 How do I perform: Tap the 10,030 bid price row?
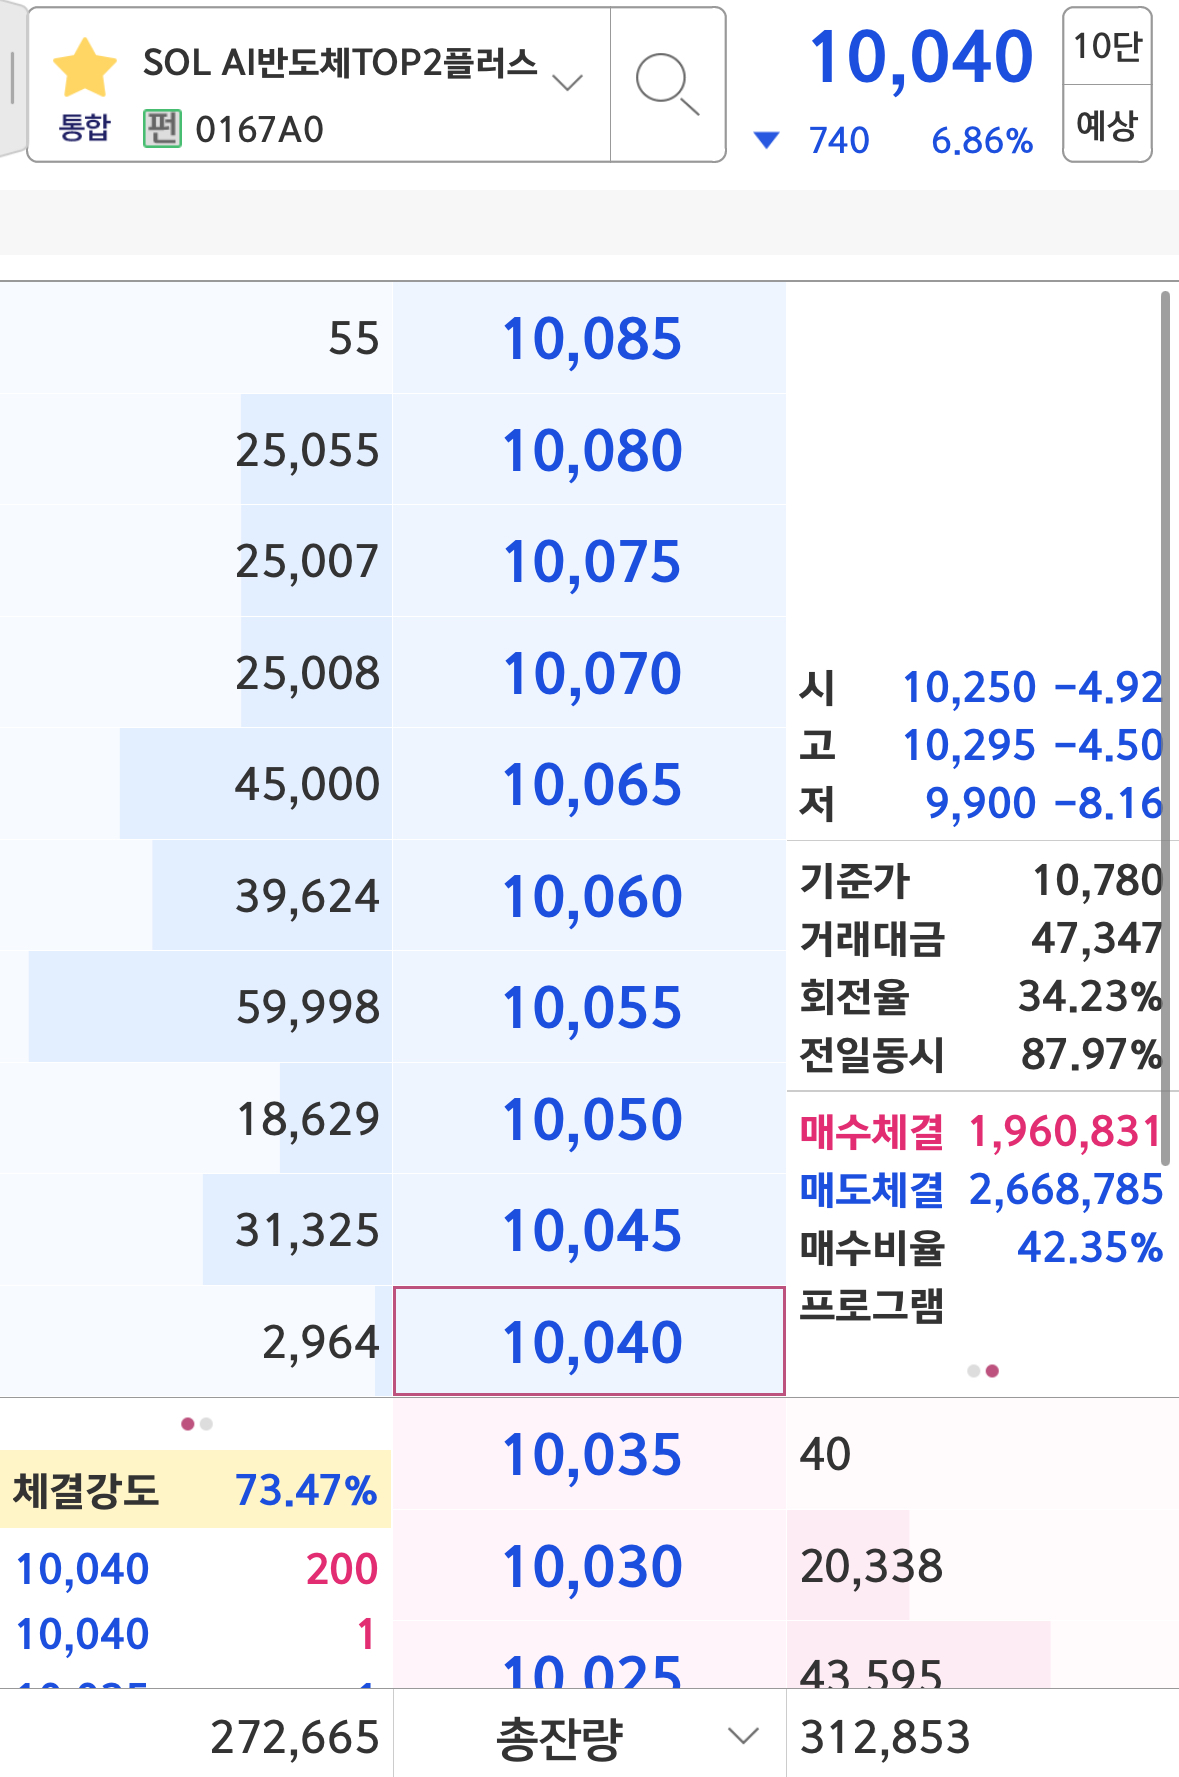[x=590, y=1566]
